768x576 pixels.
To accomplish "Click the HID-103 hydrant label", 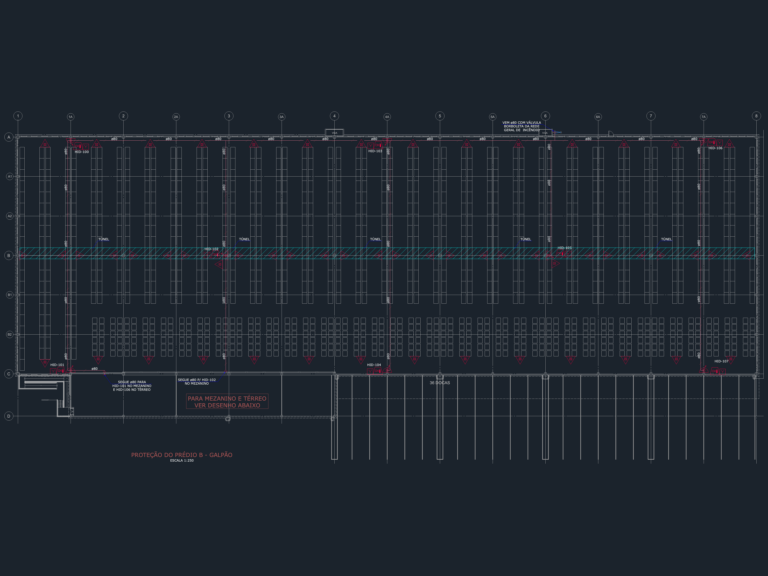I will [x=375, y=152].
